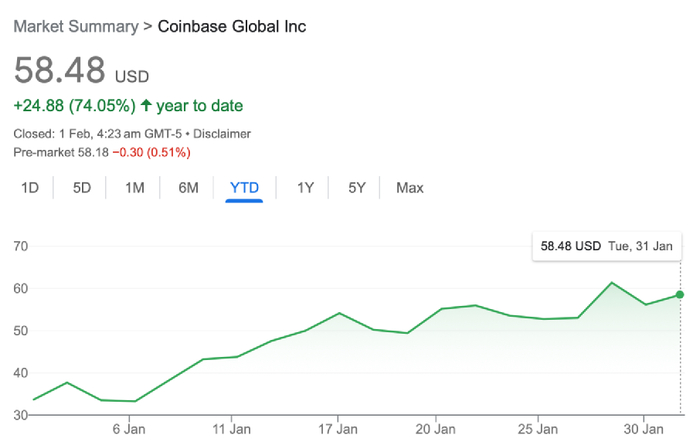Click the active YTD tab
The width and height of the screenshot is (700, 445).
click(x=244, y=187)
